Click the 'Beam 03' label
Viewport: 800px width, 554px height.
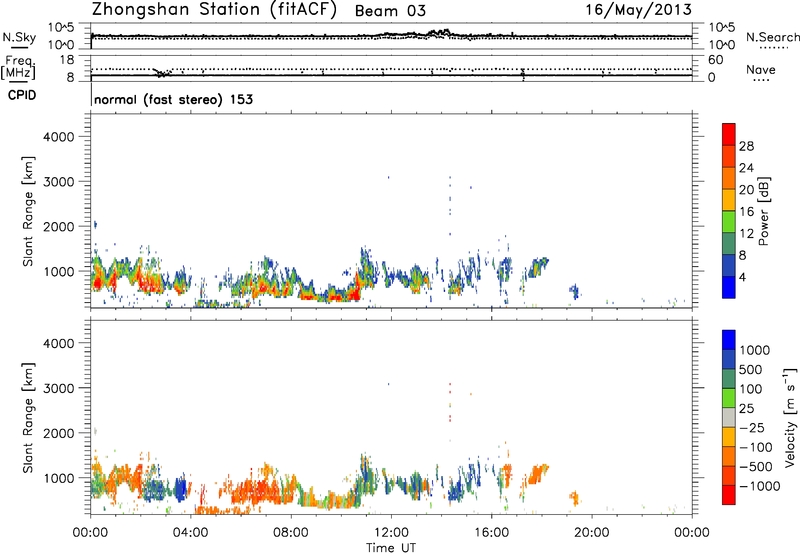point(390,11)
